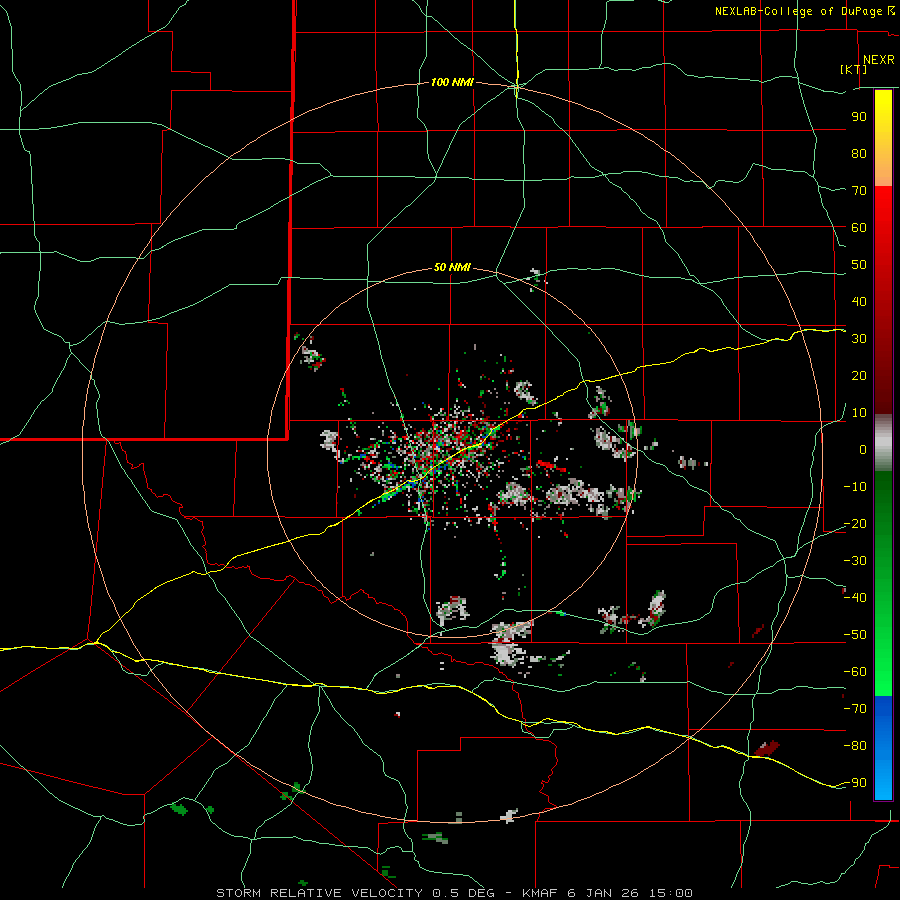
Task: Click the 50 NMI range ring label
Action: click(452, 267)
